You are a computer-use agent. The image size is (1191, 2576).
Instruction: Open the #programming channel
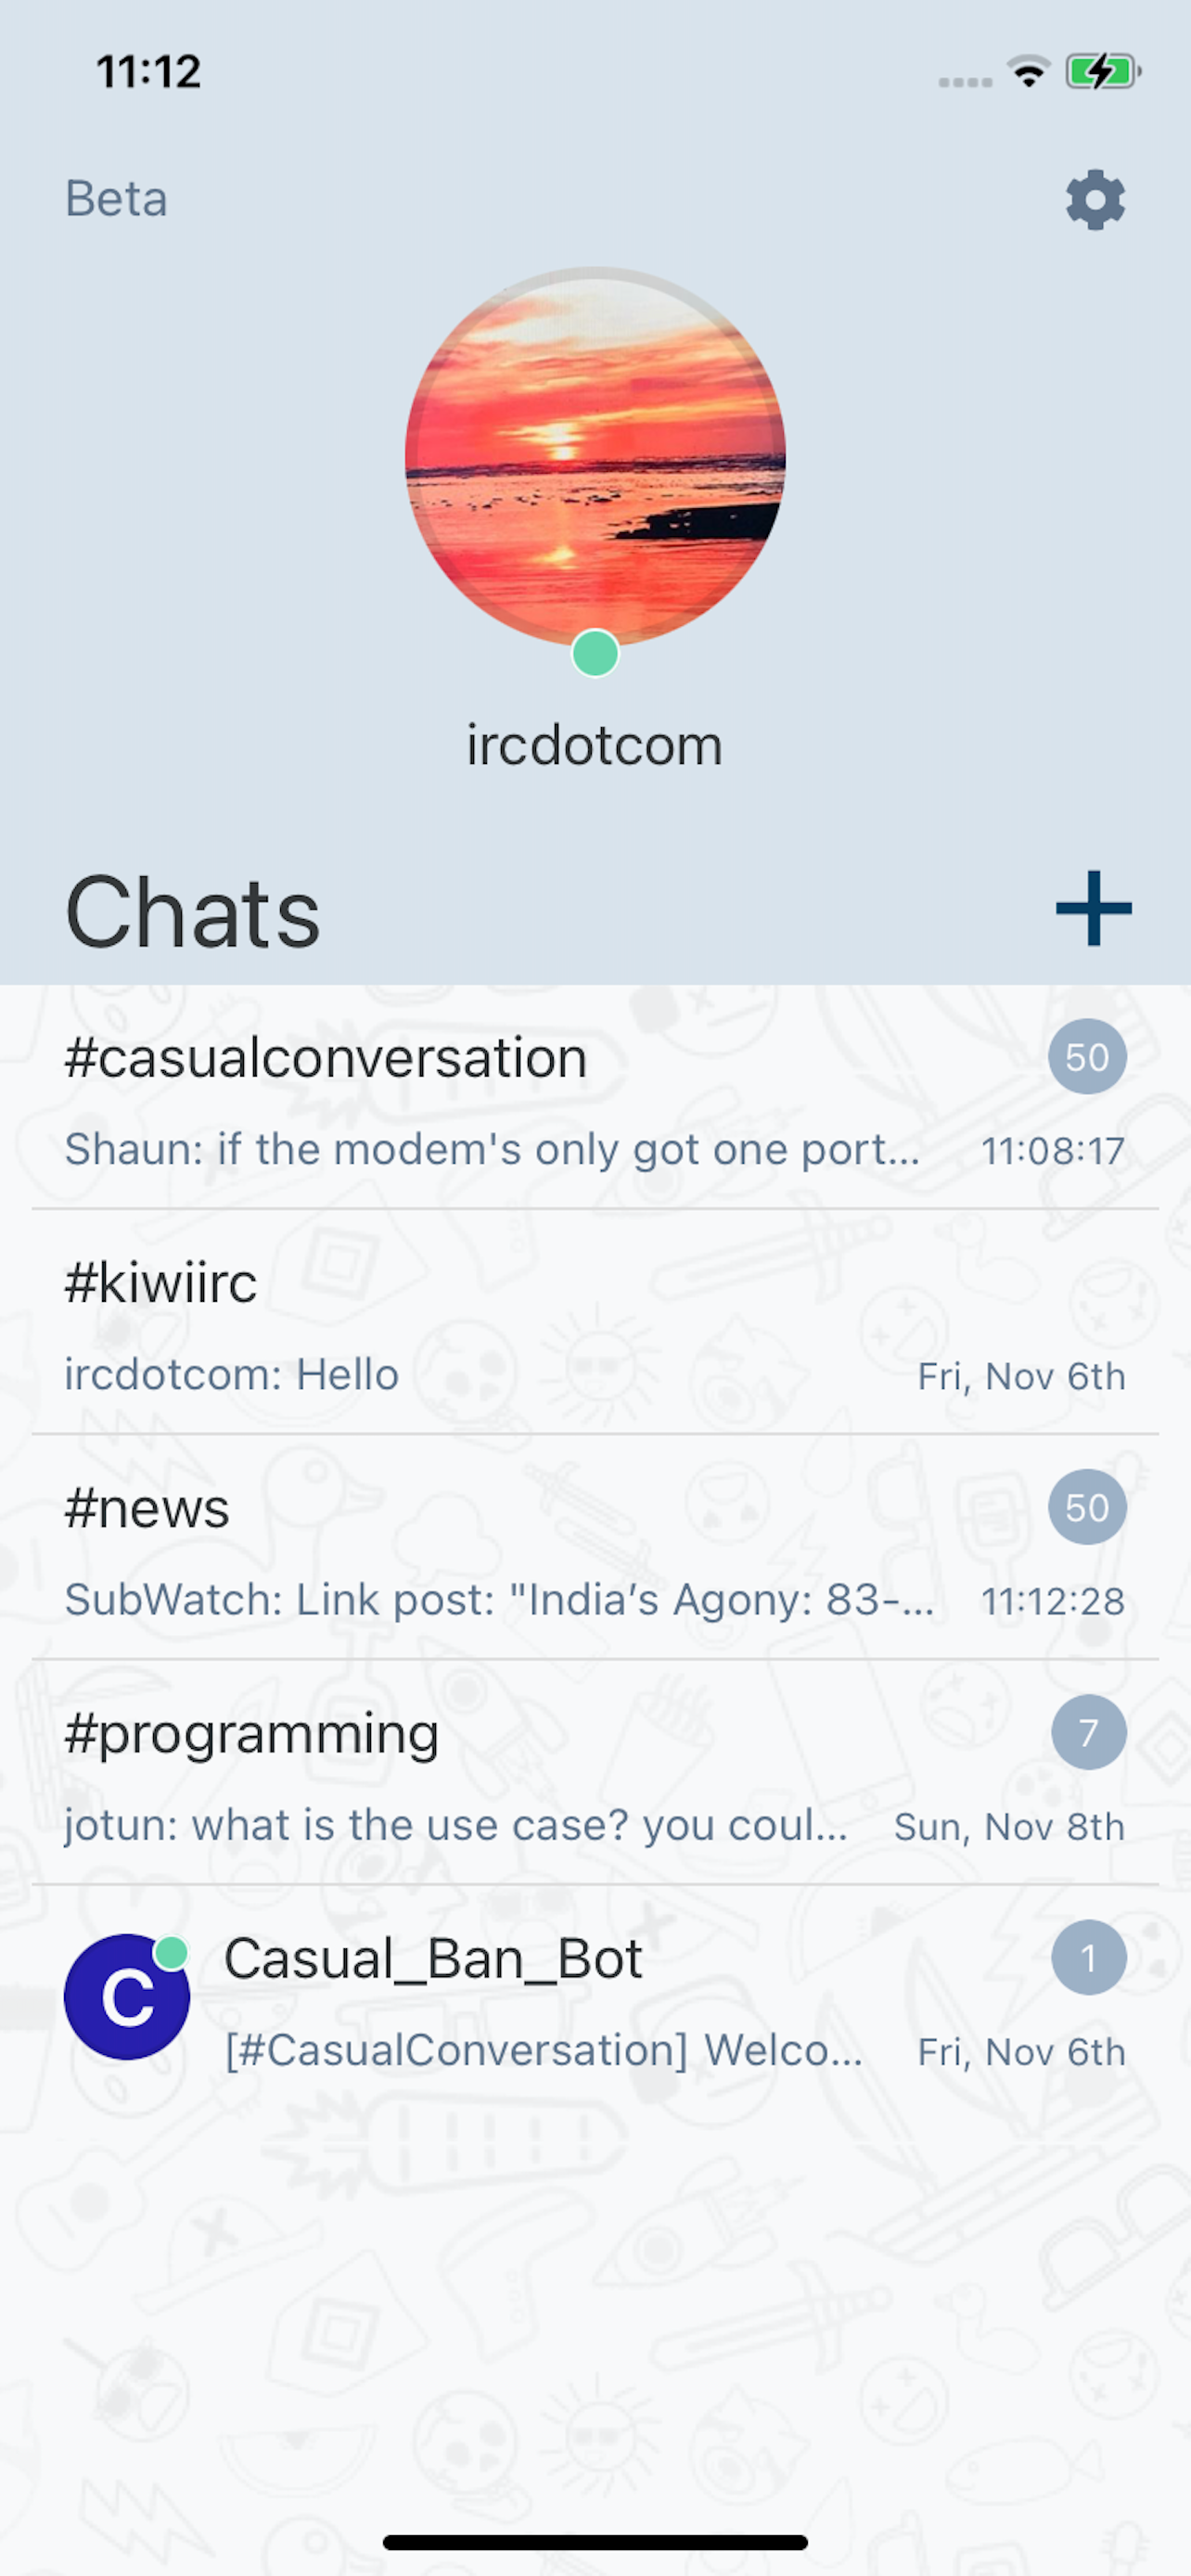[x=595, y=1772]
